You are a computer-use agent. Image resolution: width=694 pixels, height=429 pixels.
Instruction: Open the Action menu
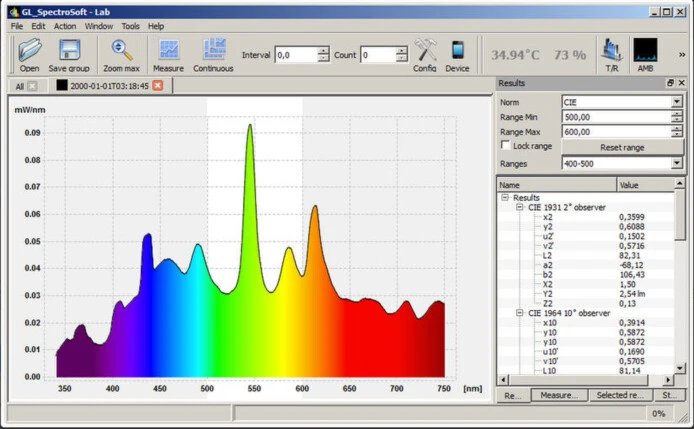coord(64,25)
